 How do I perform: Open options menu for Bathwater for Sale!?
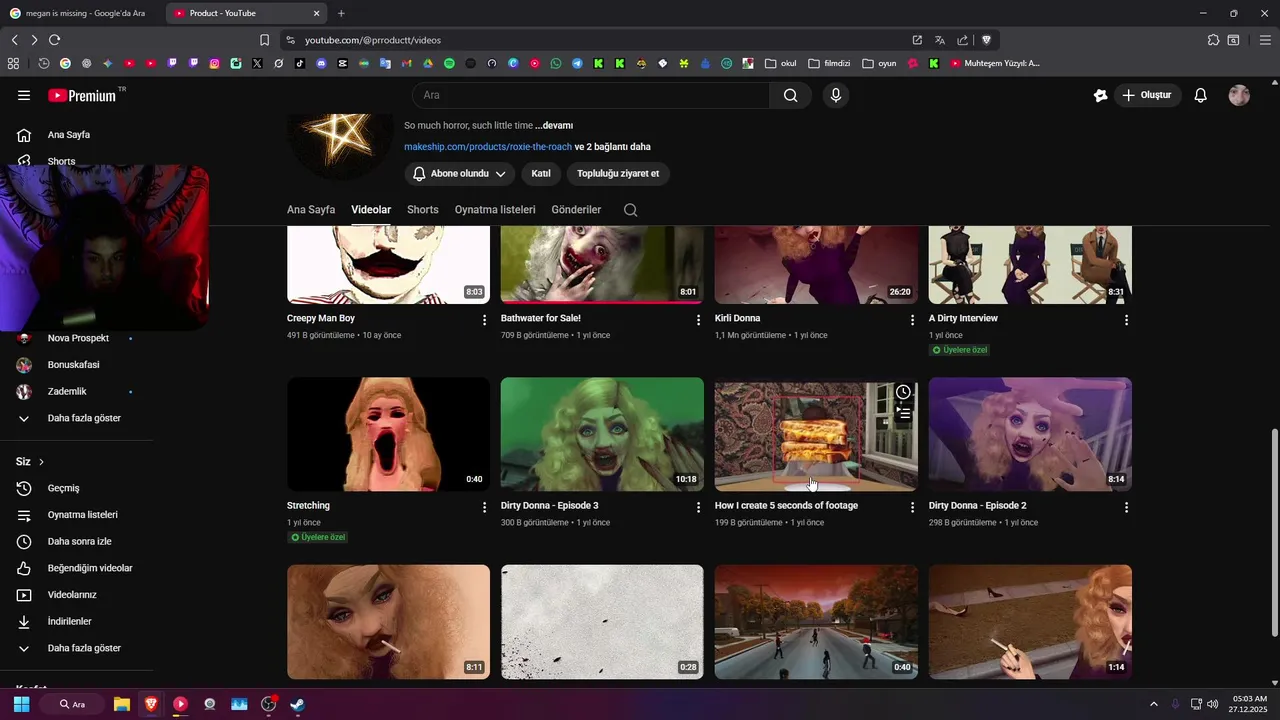coord(698,320)
